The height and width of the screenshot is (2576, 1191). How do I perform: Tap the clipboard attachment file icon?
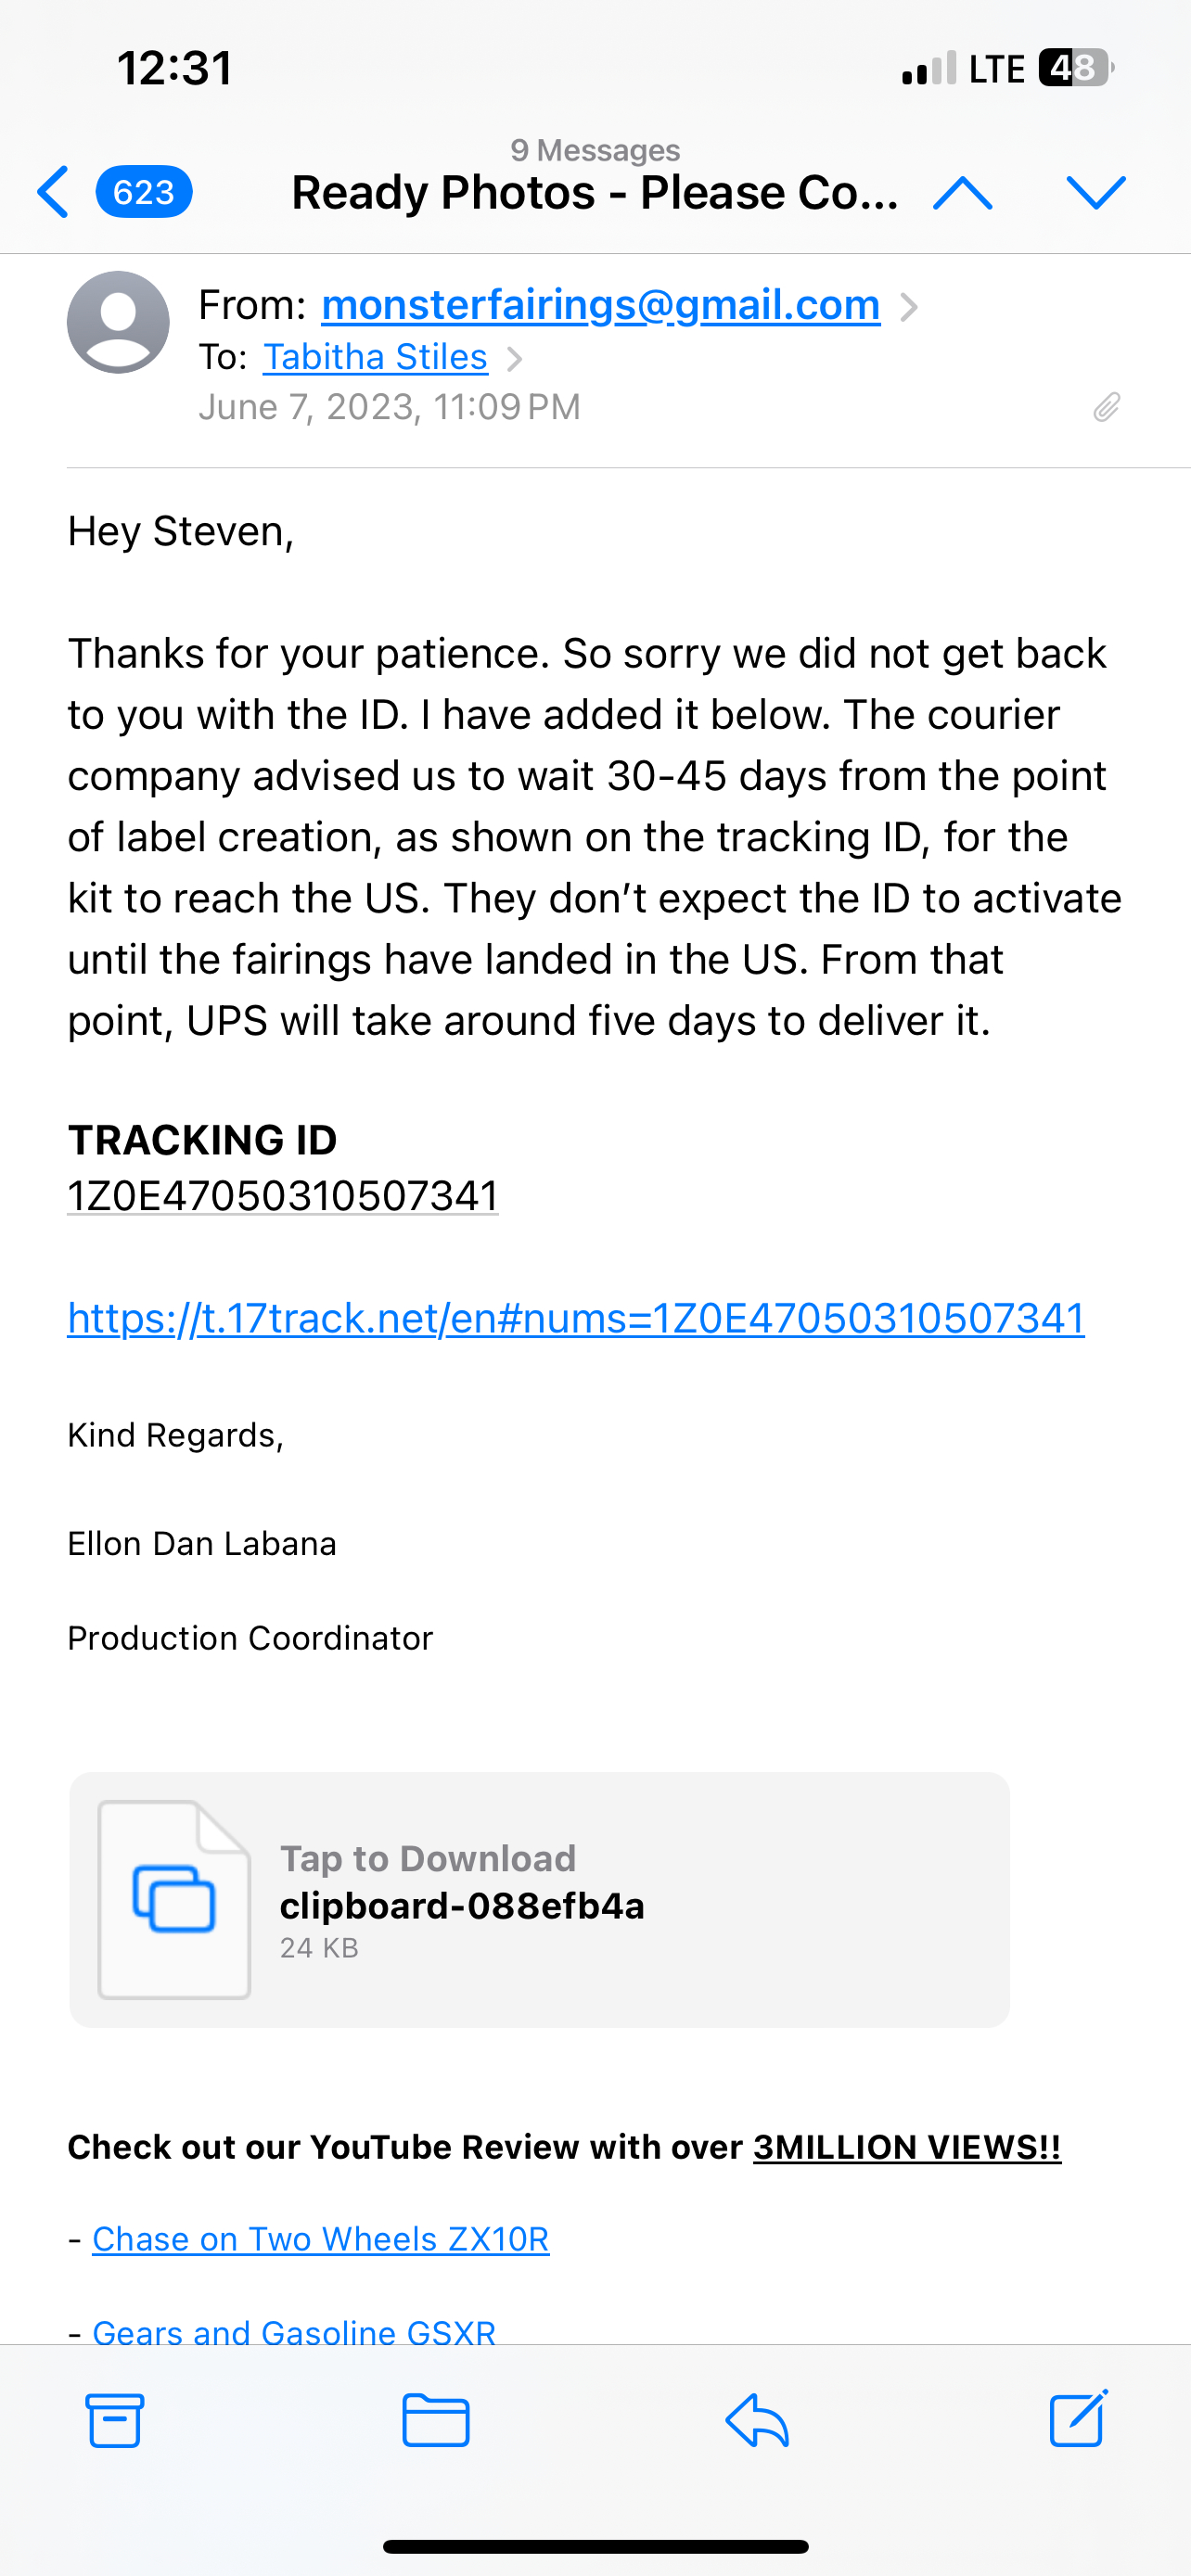174,1900
